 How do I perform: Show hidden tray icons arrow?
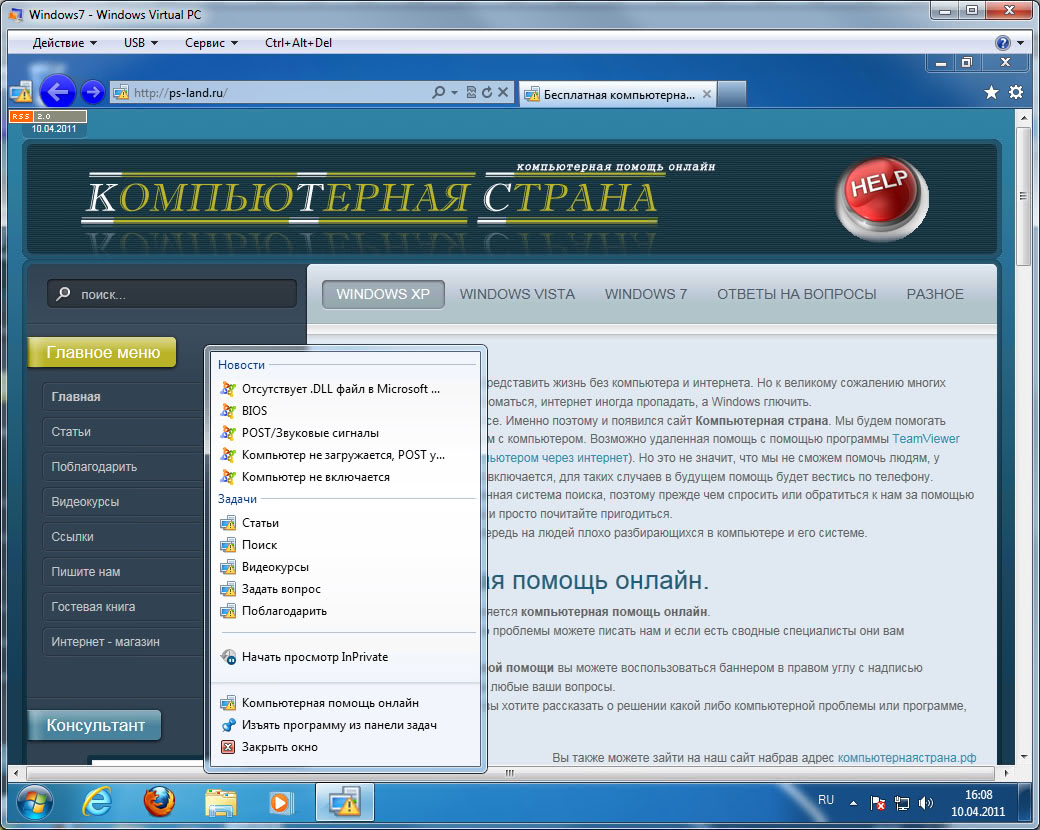pos(853,803)
